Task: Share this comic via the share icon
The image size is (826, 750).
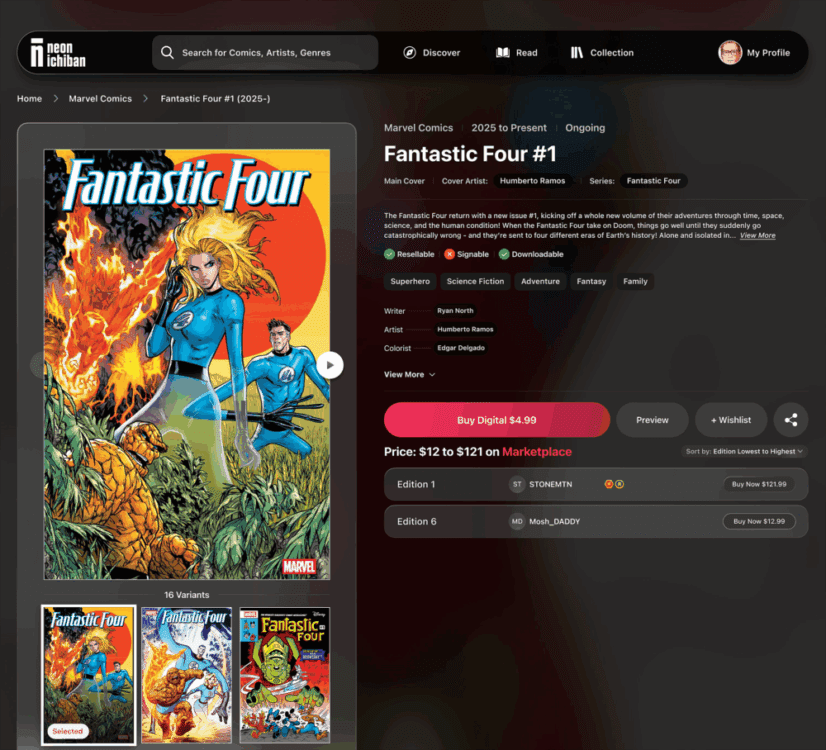Action: 791,420
